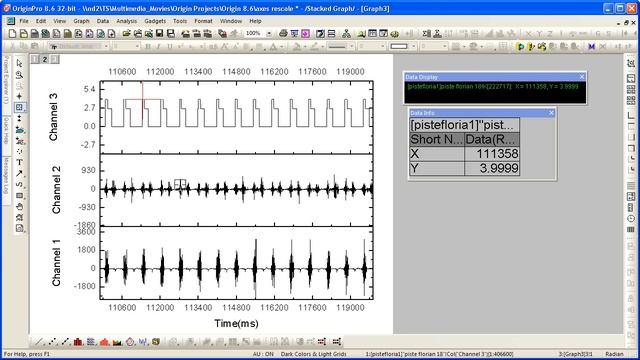Open the Gadgets menu
The image size is (640, 360).
(155, 21)
